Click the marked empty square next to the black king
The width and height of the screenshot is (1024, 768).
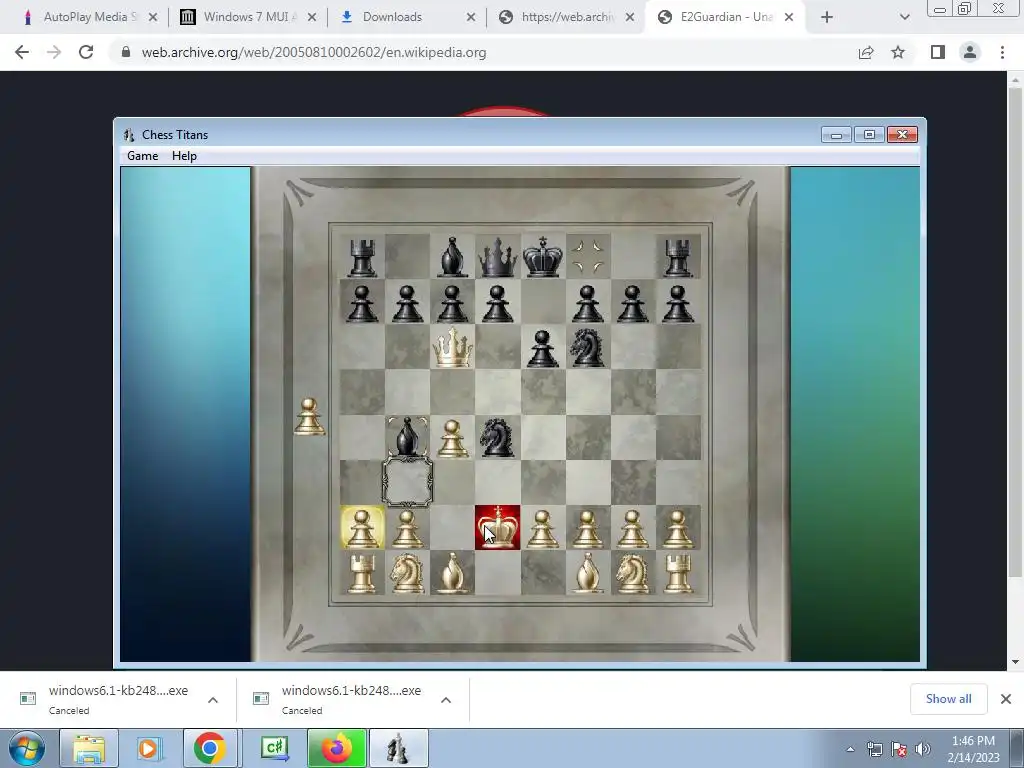tap(588, 256)
